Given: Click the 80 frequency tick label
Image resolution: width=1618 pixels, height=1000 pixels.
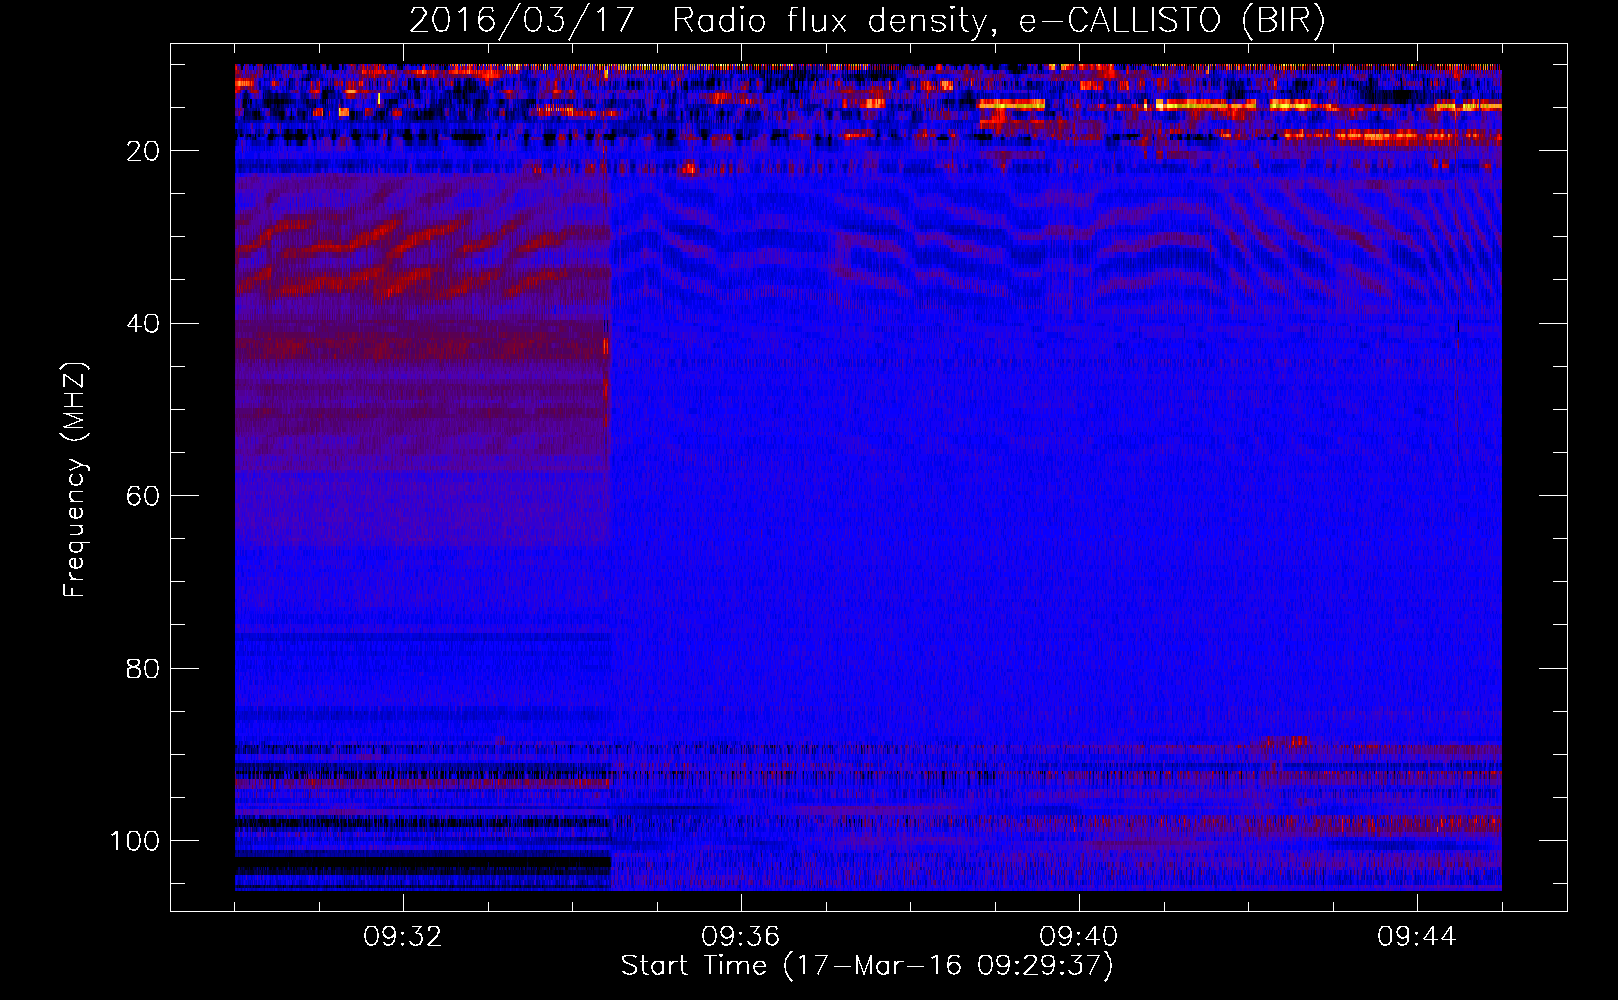Looking at the screenshot, I should click(144, 669).
